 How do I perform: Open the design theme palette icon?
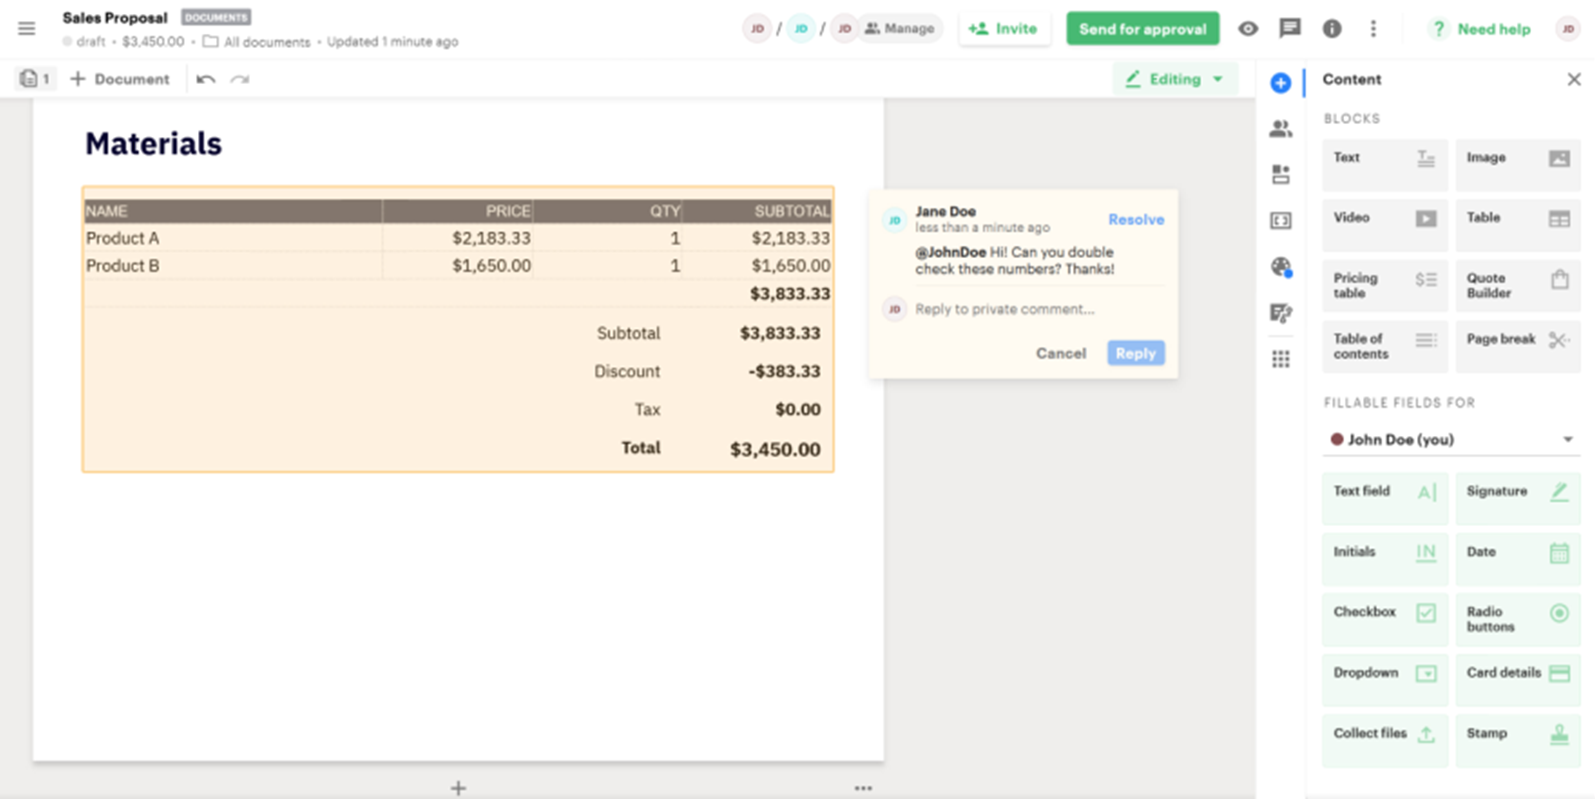click(1280, 267)
